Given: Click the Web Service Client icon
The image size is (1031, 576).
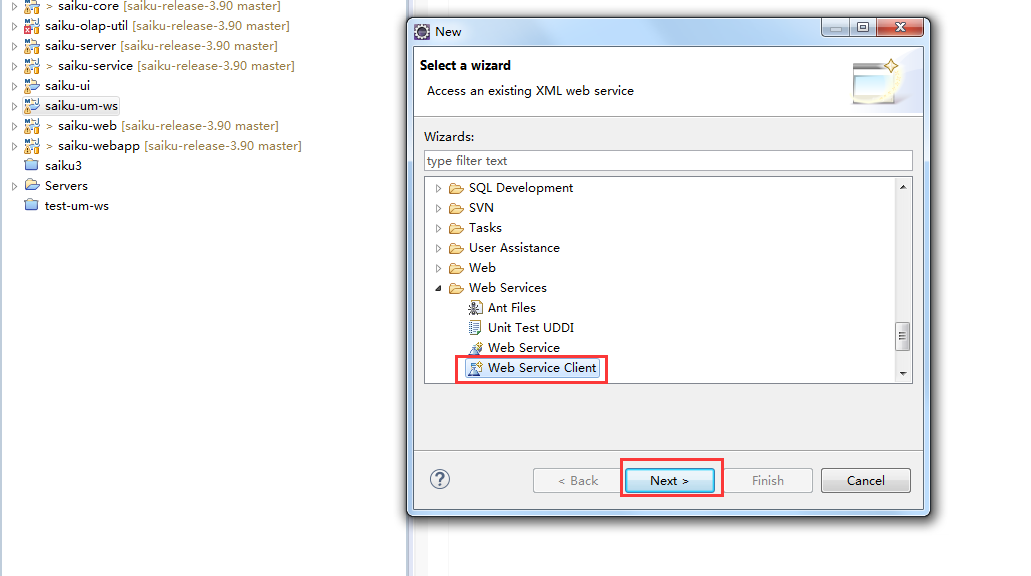Looking at the screenshot, I should 475,368.
